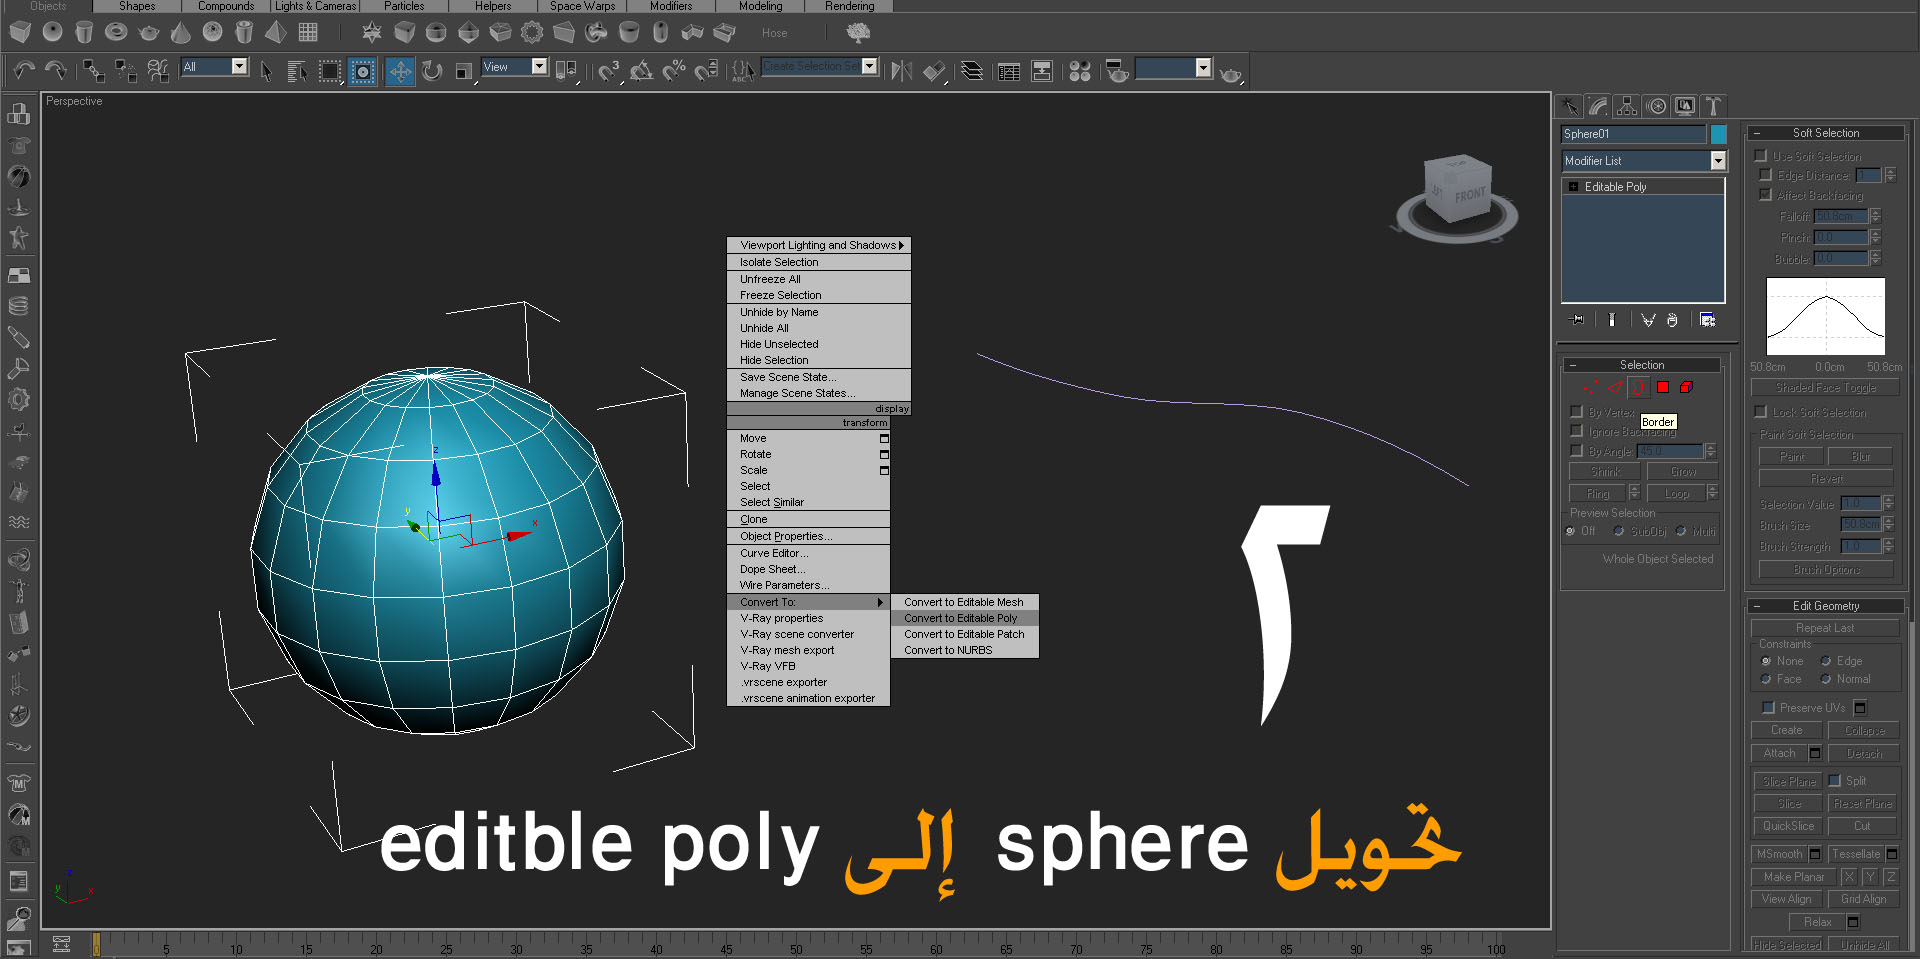
Task: Select the Border sub-object level icon
Action: [1639, 387]
